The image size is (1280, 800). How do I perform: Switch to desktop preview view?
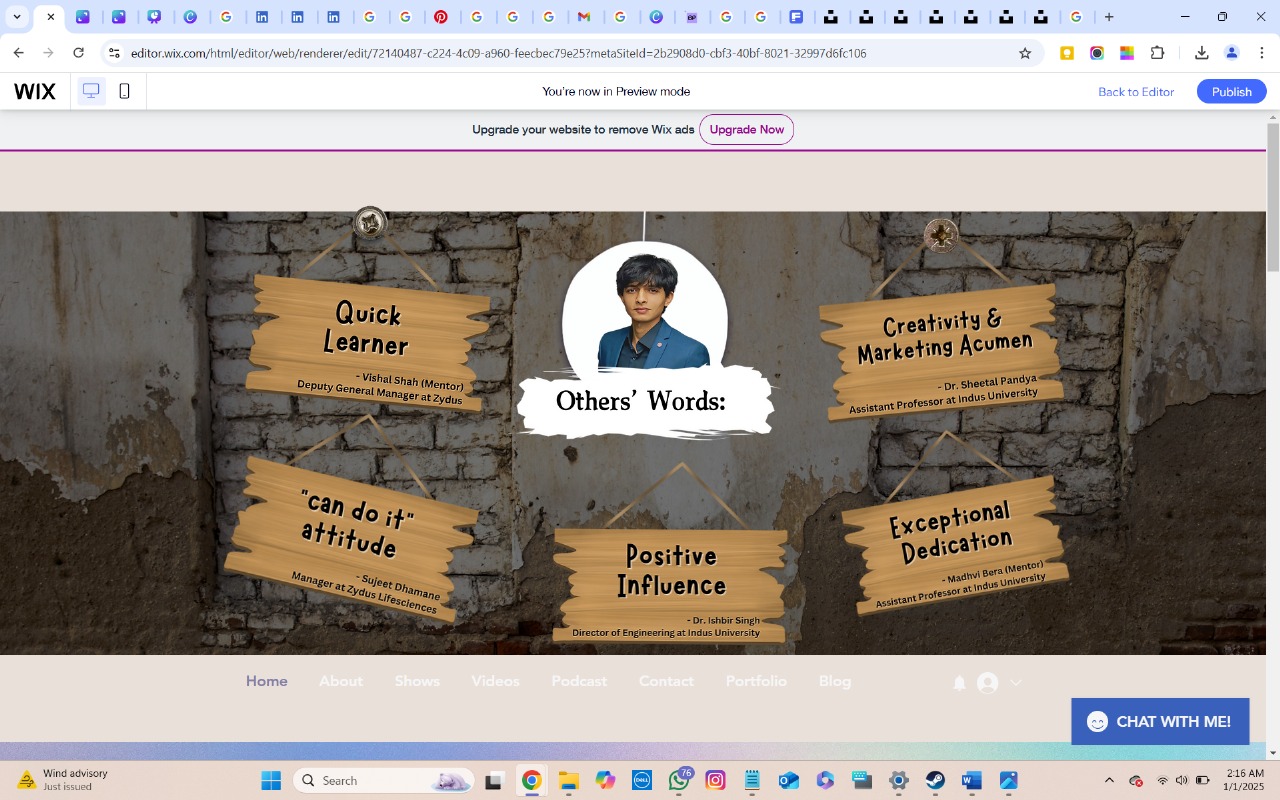tap(91, 91)
